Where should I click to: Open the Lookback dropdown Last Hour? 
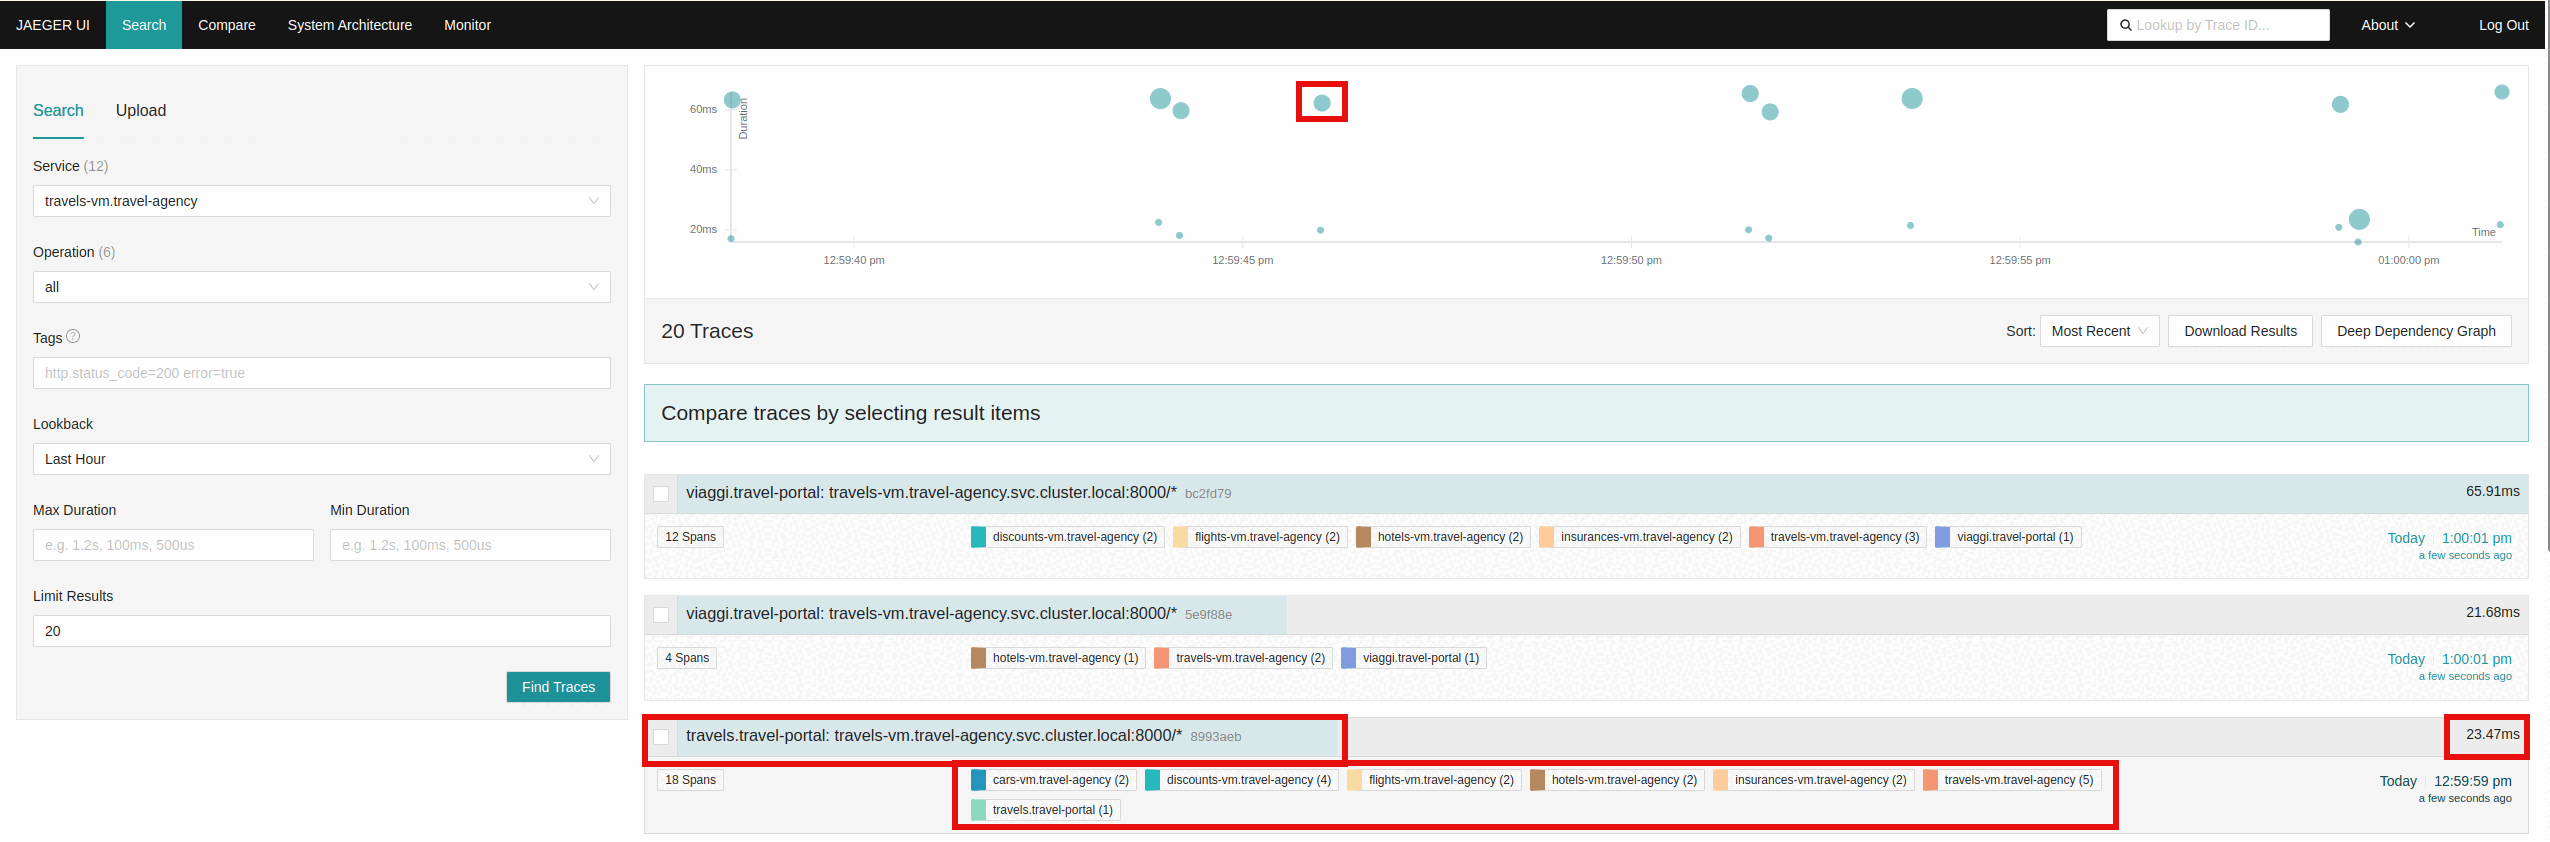(x=321, y=459)
